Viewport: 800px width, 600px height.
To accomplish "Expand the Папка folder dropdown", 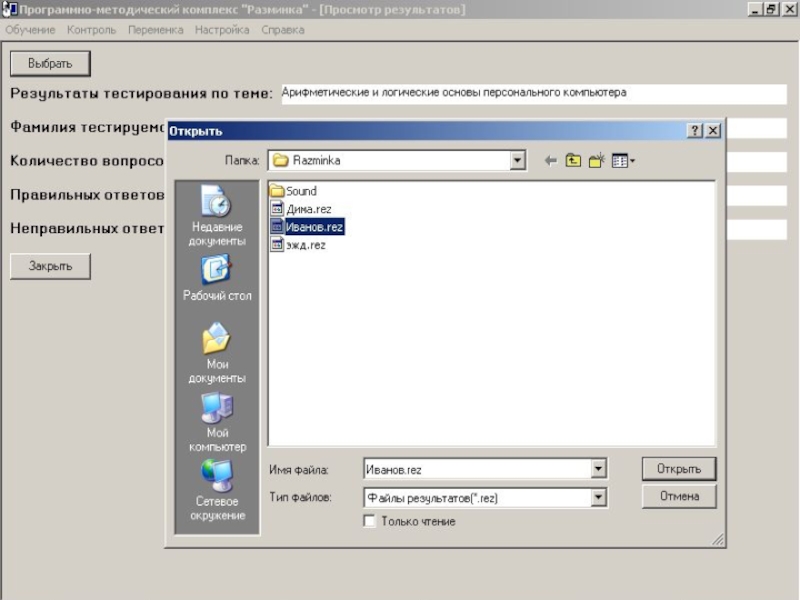I will point(517,160).
